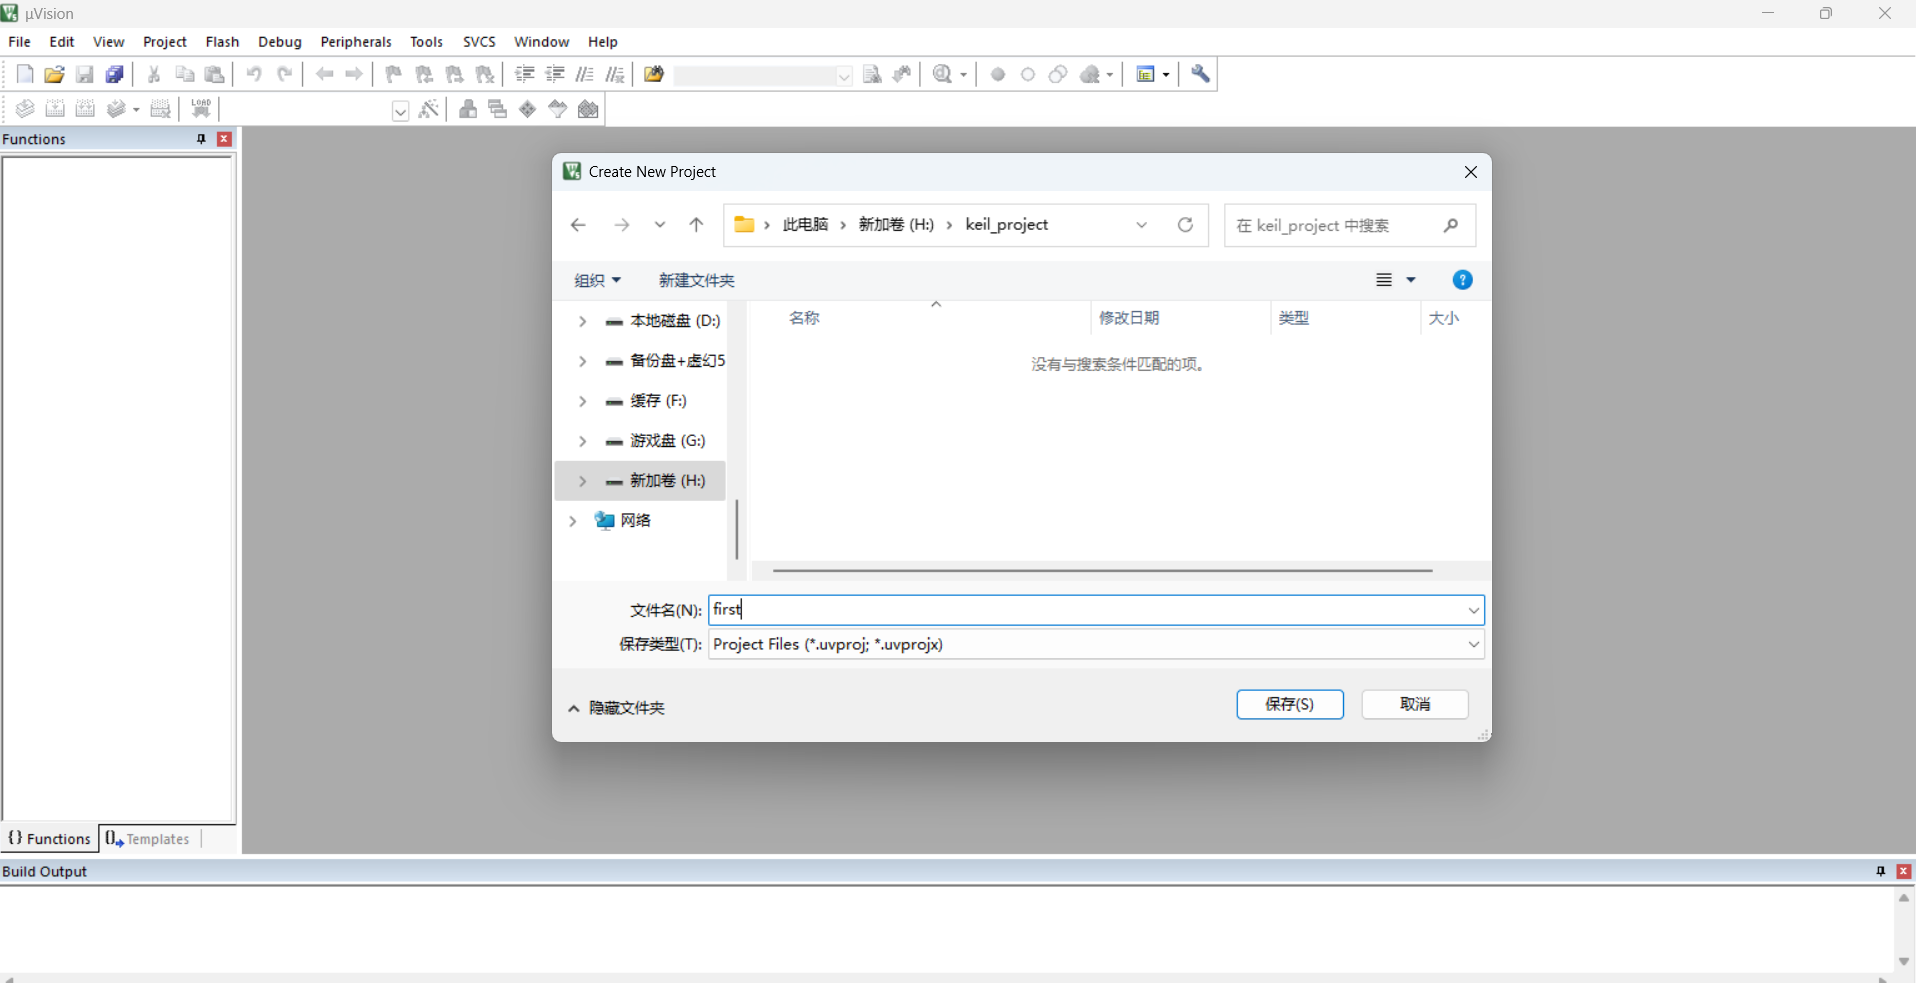Click the Navigate Forwards arrow icon
The height and width of the screenshot is (983, 1916).
click(354, 74)
